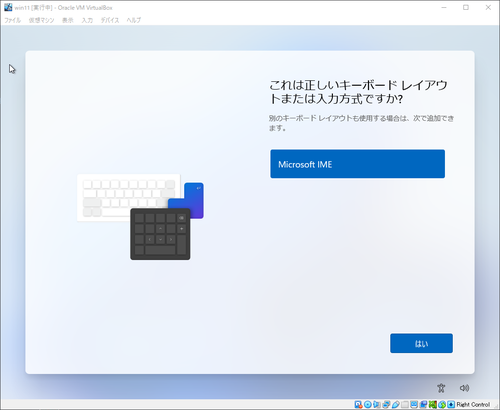
Task: Click the keyboard capture indicator icon
Action: pos(451,405)
